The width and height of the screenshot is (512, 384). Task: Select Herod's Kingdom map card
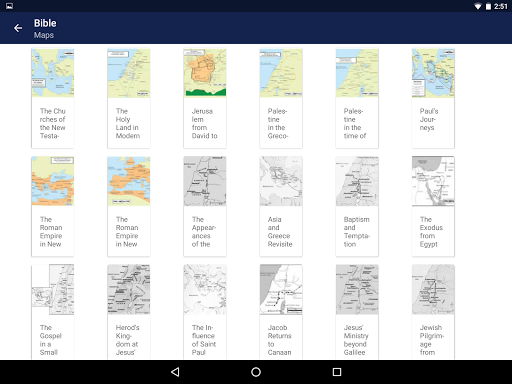(129, 312)
